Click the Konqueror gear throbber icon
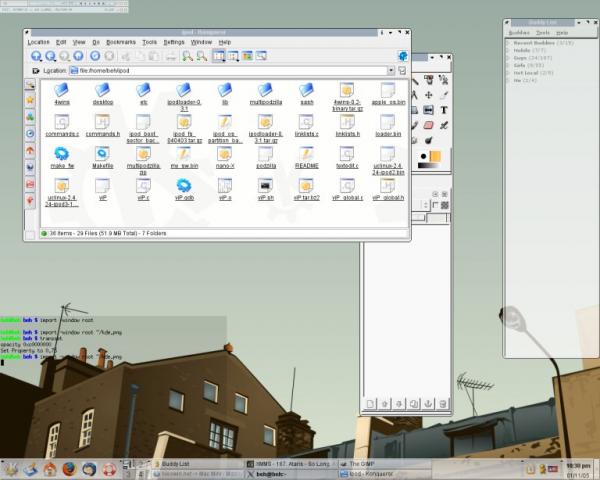600x480 pixels. click(x=403, y=56)
